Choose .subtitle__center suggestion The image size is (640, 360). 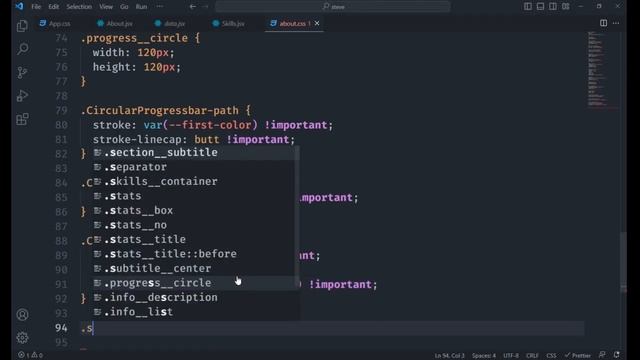tap(194, 268)
